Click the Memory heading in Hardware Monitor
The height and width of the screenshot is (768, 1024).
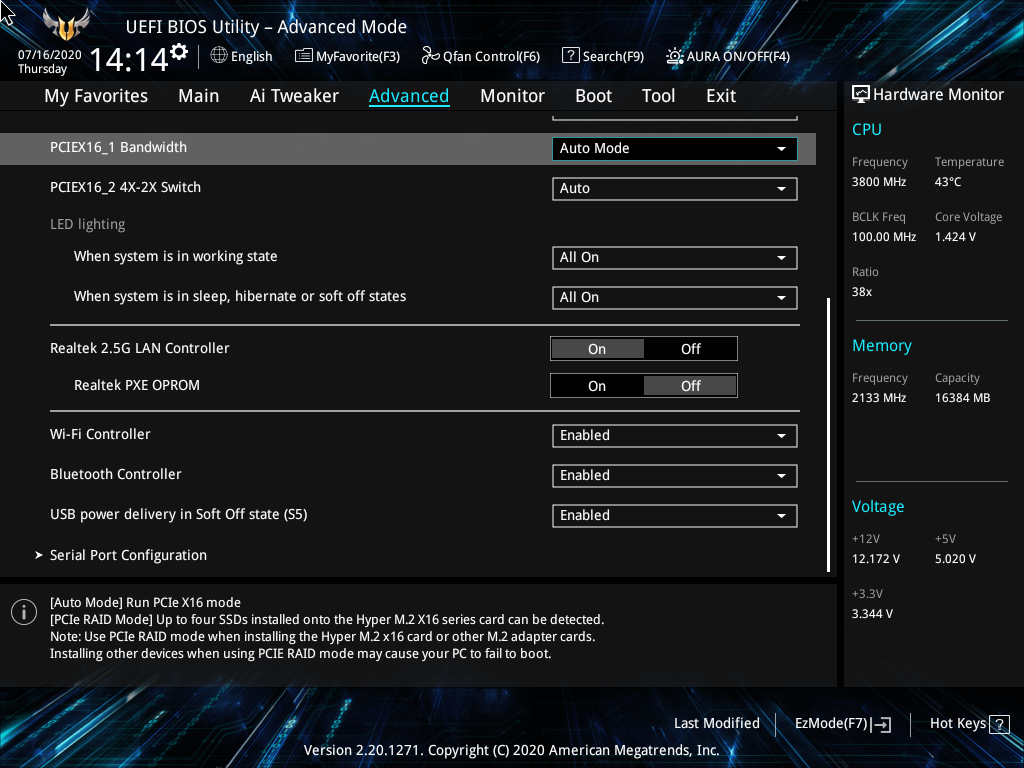[x=882, y=345]
